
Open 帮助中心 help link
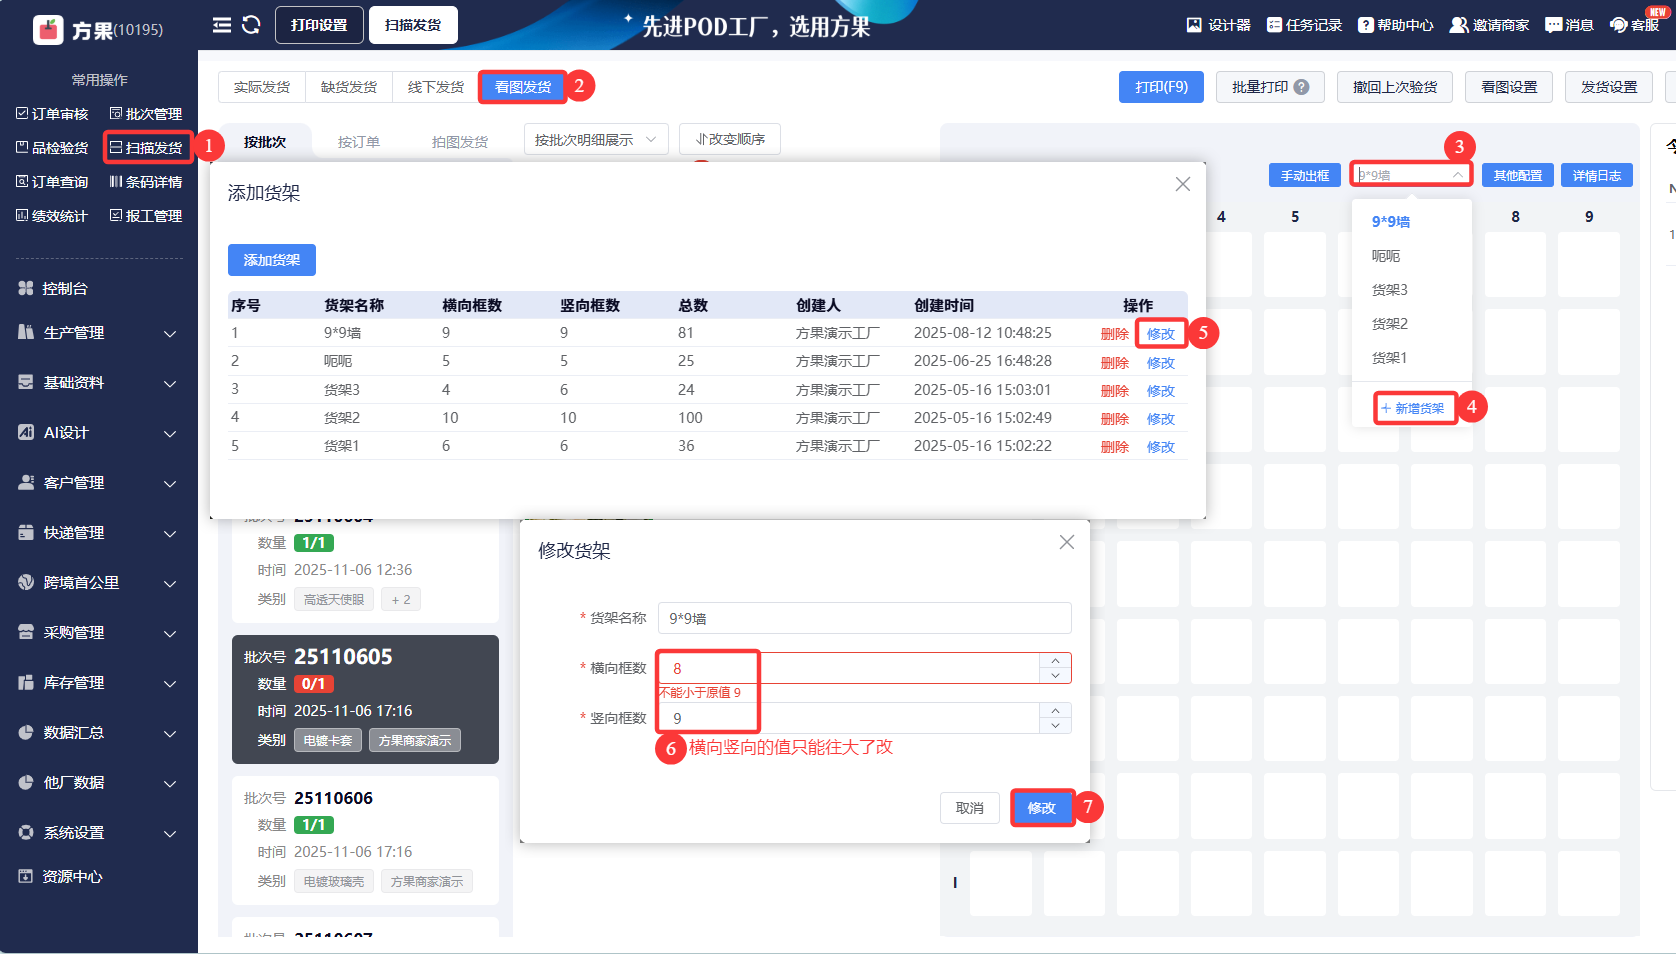click(x=1395, y=25)
